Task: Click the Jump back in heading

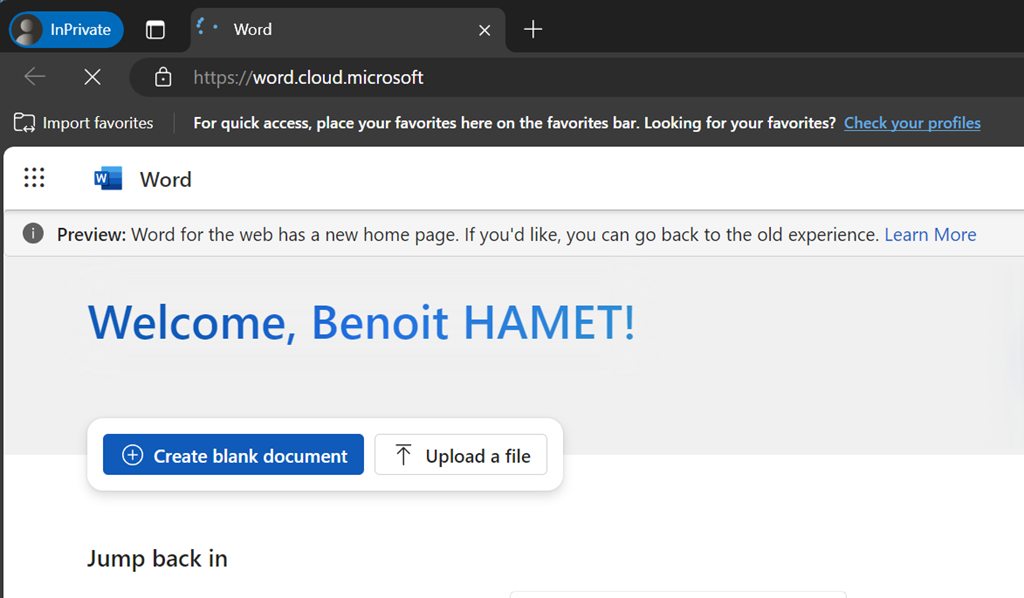Action: 157,558
